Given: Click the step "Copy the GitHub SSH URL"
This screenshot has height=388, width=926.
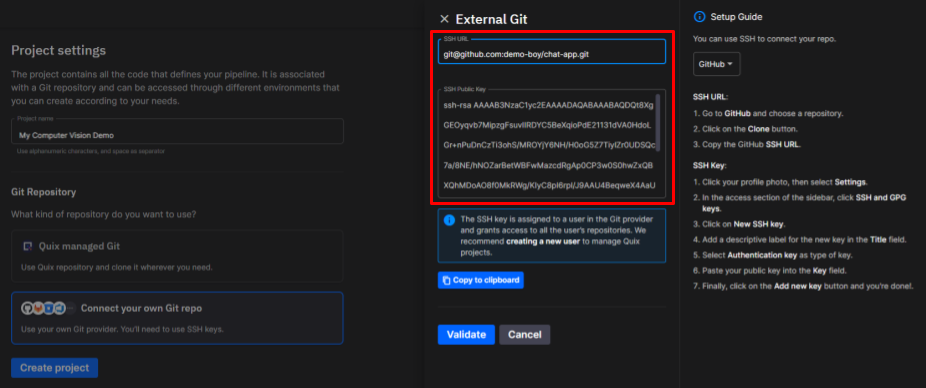Looking at the screenshot, I should [747, 144].
